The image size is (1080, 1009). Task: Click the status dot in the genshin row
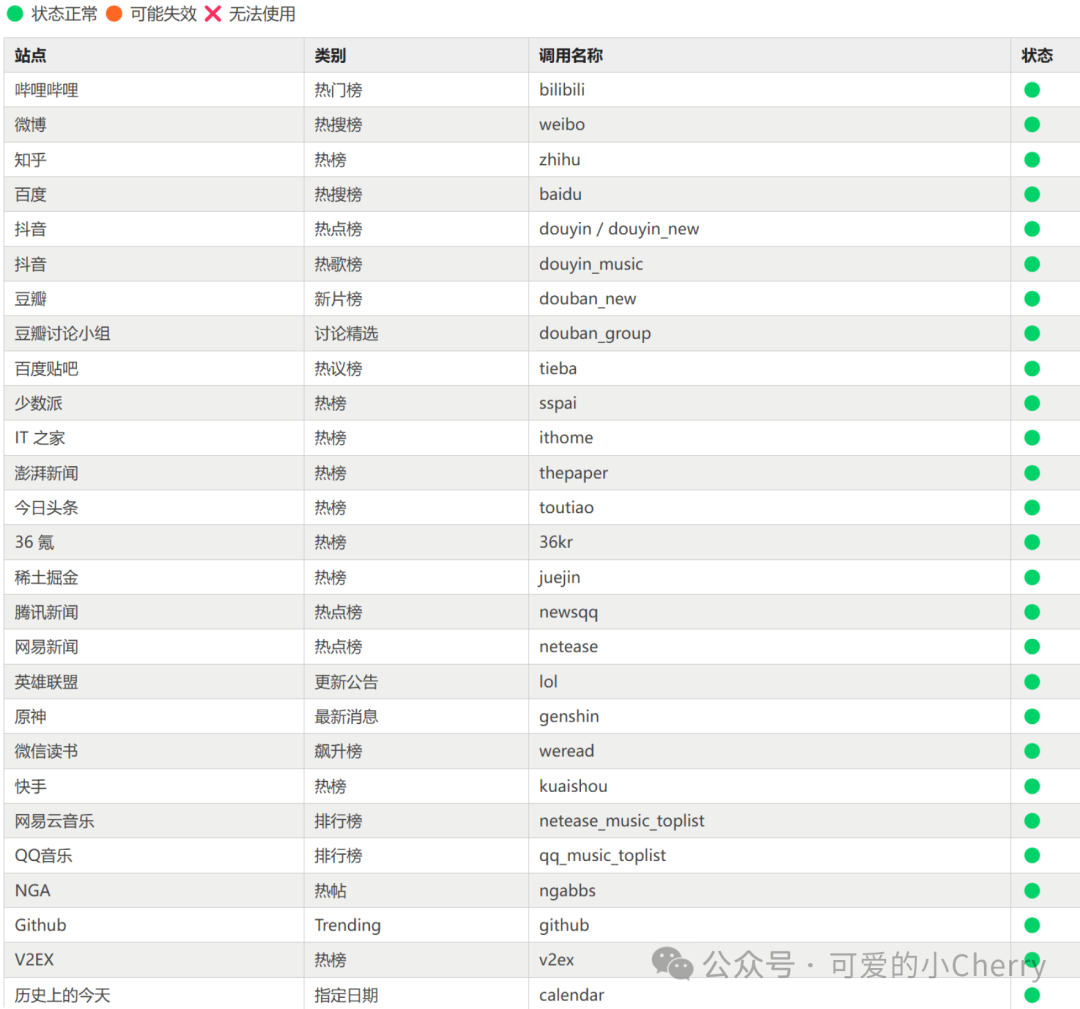(x=1032, y=716)
